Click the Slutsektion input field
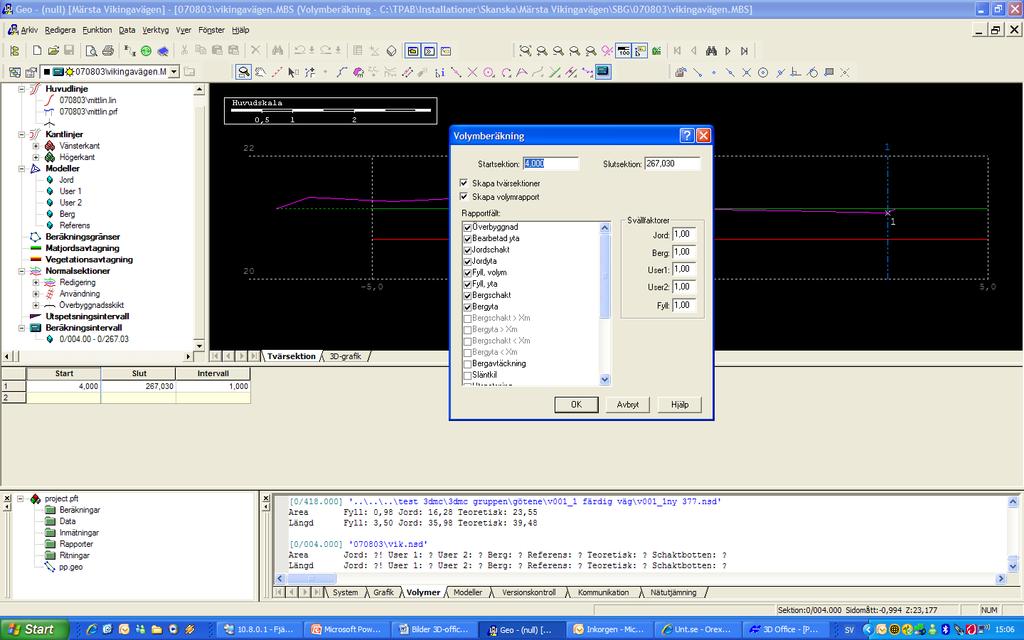Screen dimensions: 1024x640 point(673,164)
